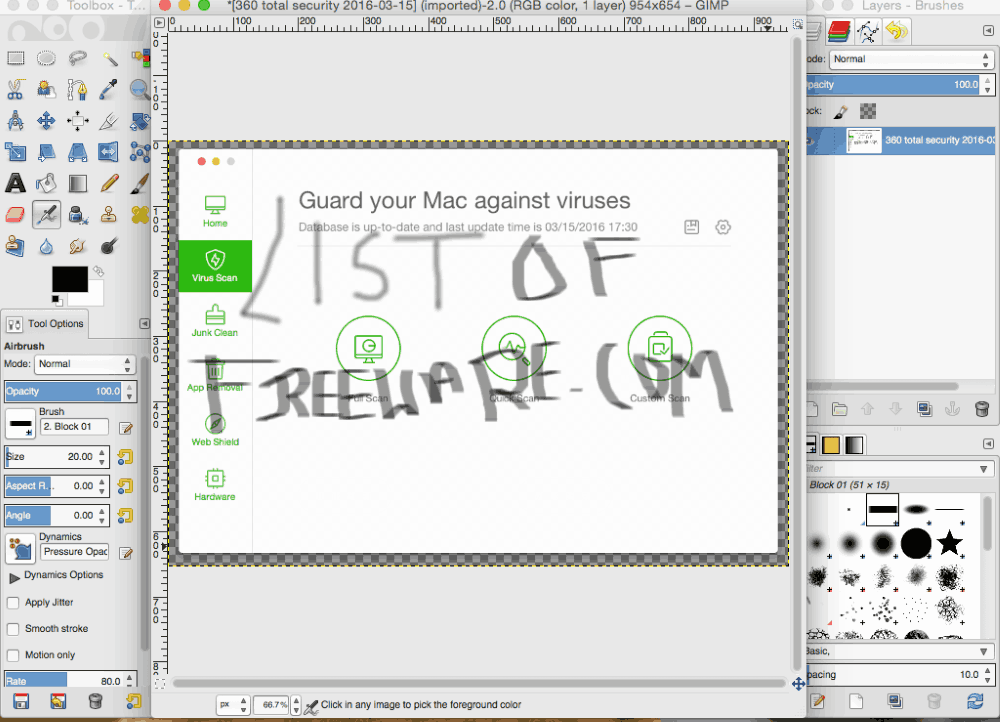The image size is (1000, 722).
Task: Select the Zoom magnifier tool
Action: tap(140, 89)
